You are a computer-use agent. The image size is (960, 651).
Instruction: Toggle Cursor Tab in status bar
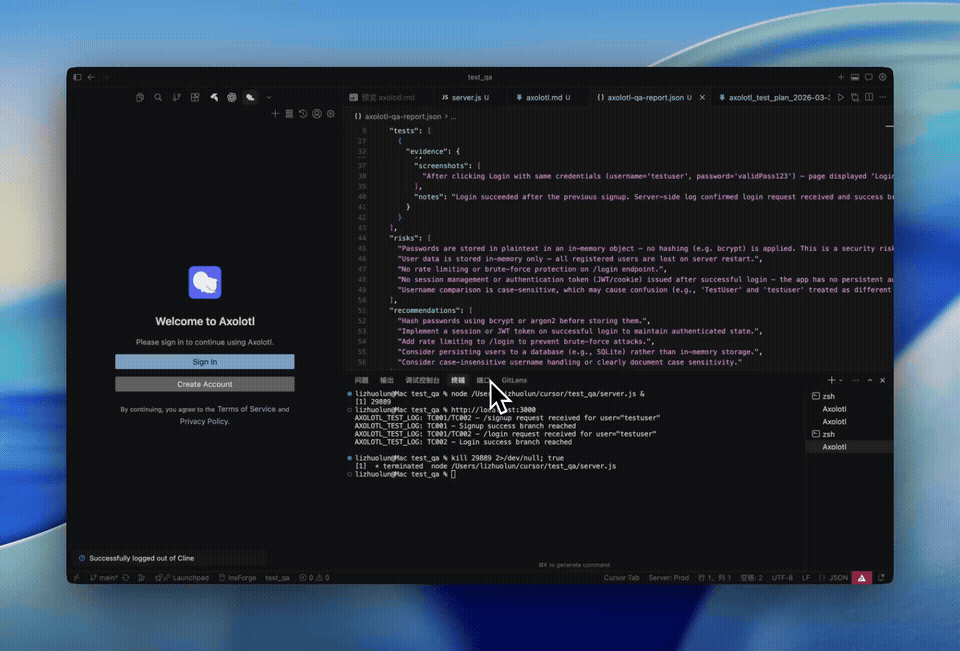point(621,578)
